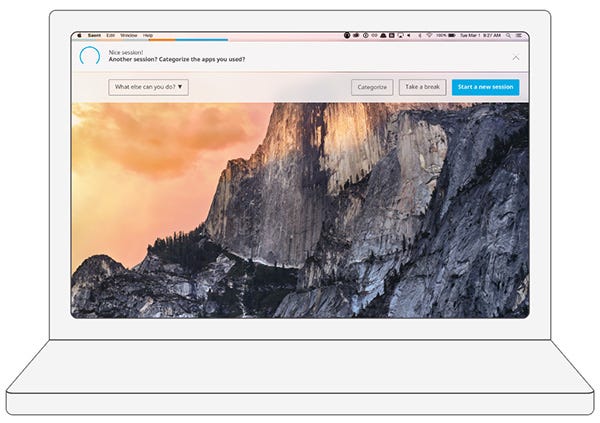Click the Saent circular timer icon
Image resolution: width=600 pixels, height=423 pixels.
click(90, 56)
